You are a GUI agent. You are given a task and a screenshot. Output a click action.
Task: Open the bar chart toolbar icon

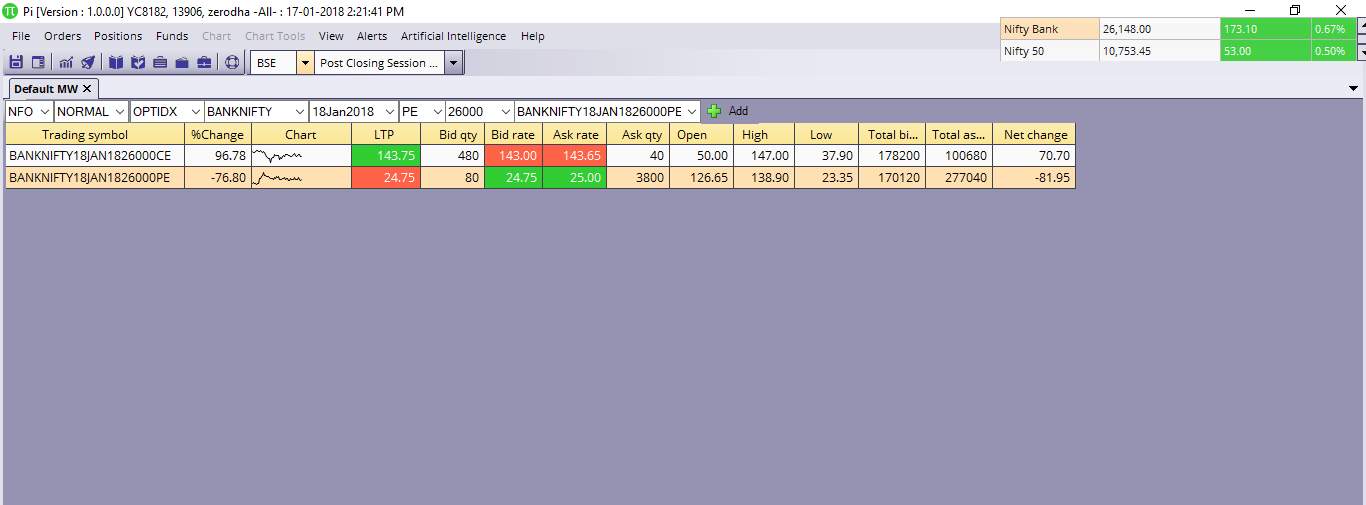[66, 63]
